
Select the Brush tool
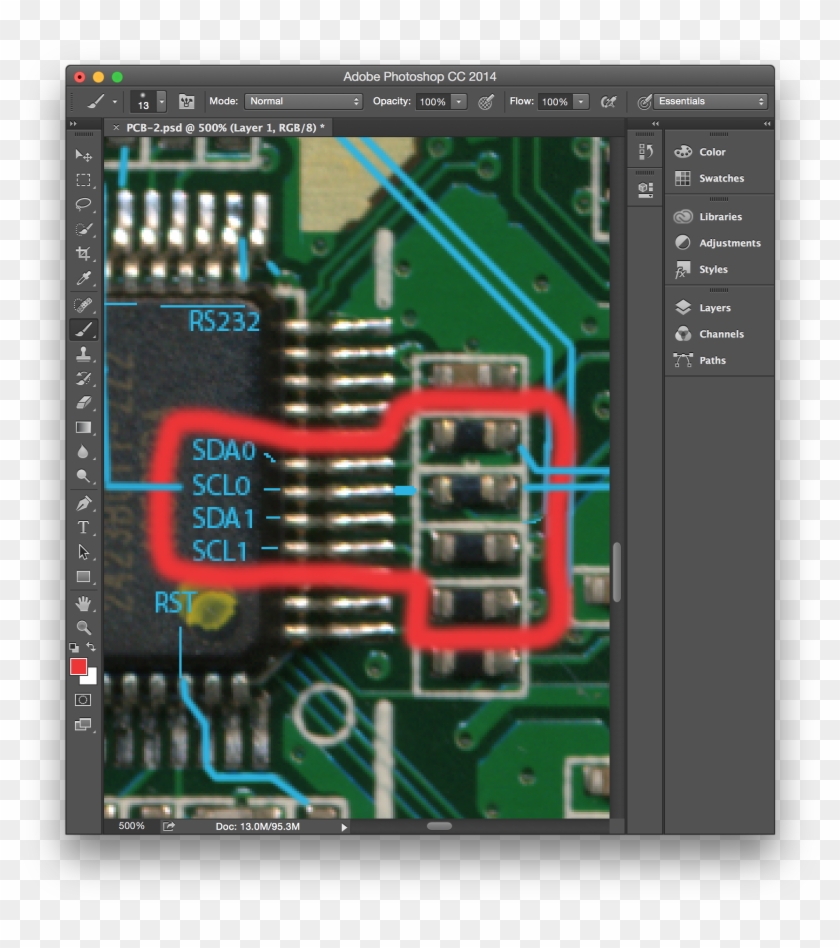pos(85,328)
